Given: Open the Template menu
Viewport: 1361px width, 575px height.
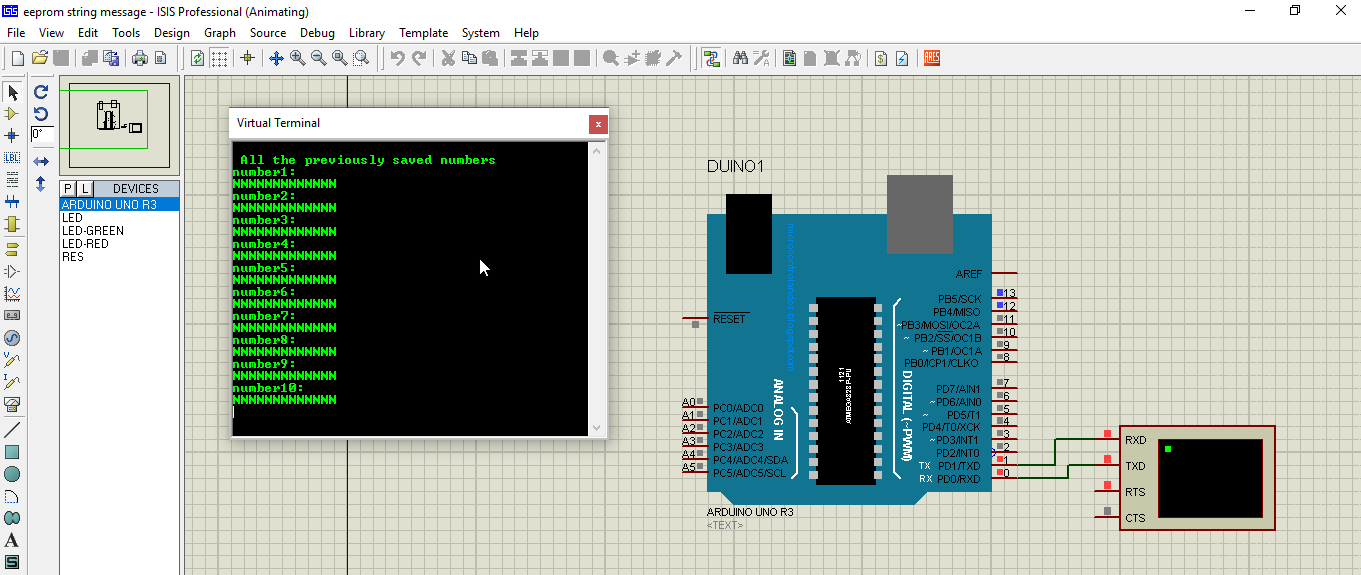Looking at the screenshot, I should point(424,33).
